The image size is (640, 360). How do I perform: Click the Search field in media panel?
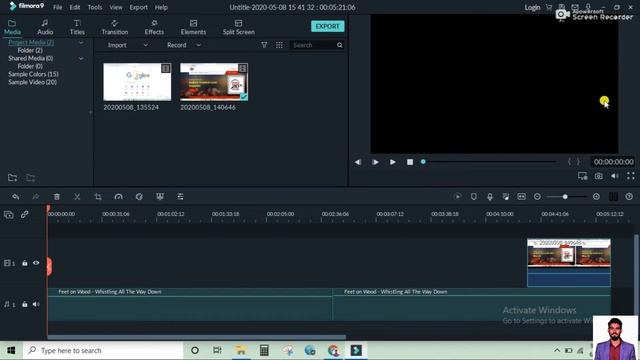click(313, 45)
